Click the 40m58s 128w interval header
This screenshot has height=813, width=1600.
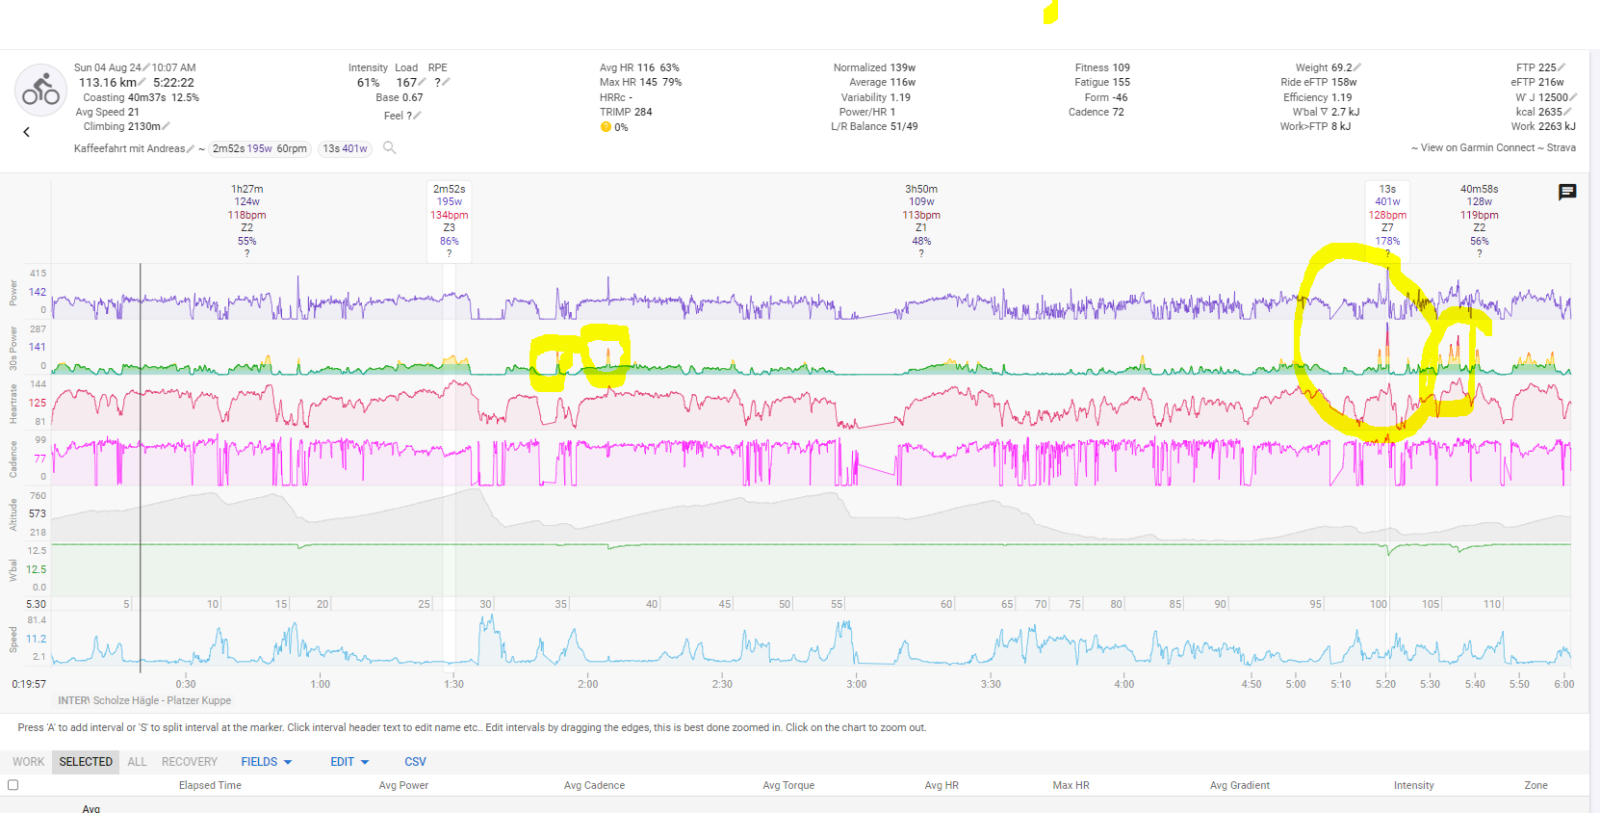tap(1479, 221)
